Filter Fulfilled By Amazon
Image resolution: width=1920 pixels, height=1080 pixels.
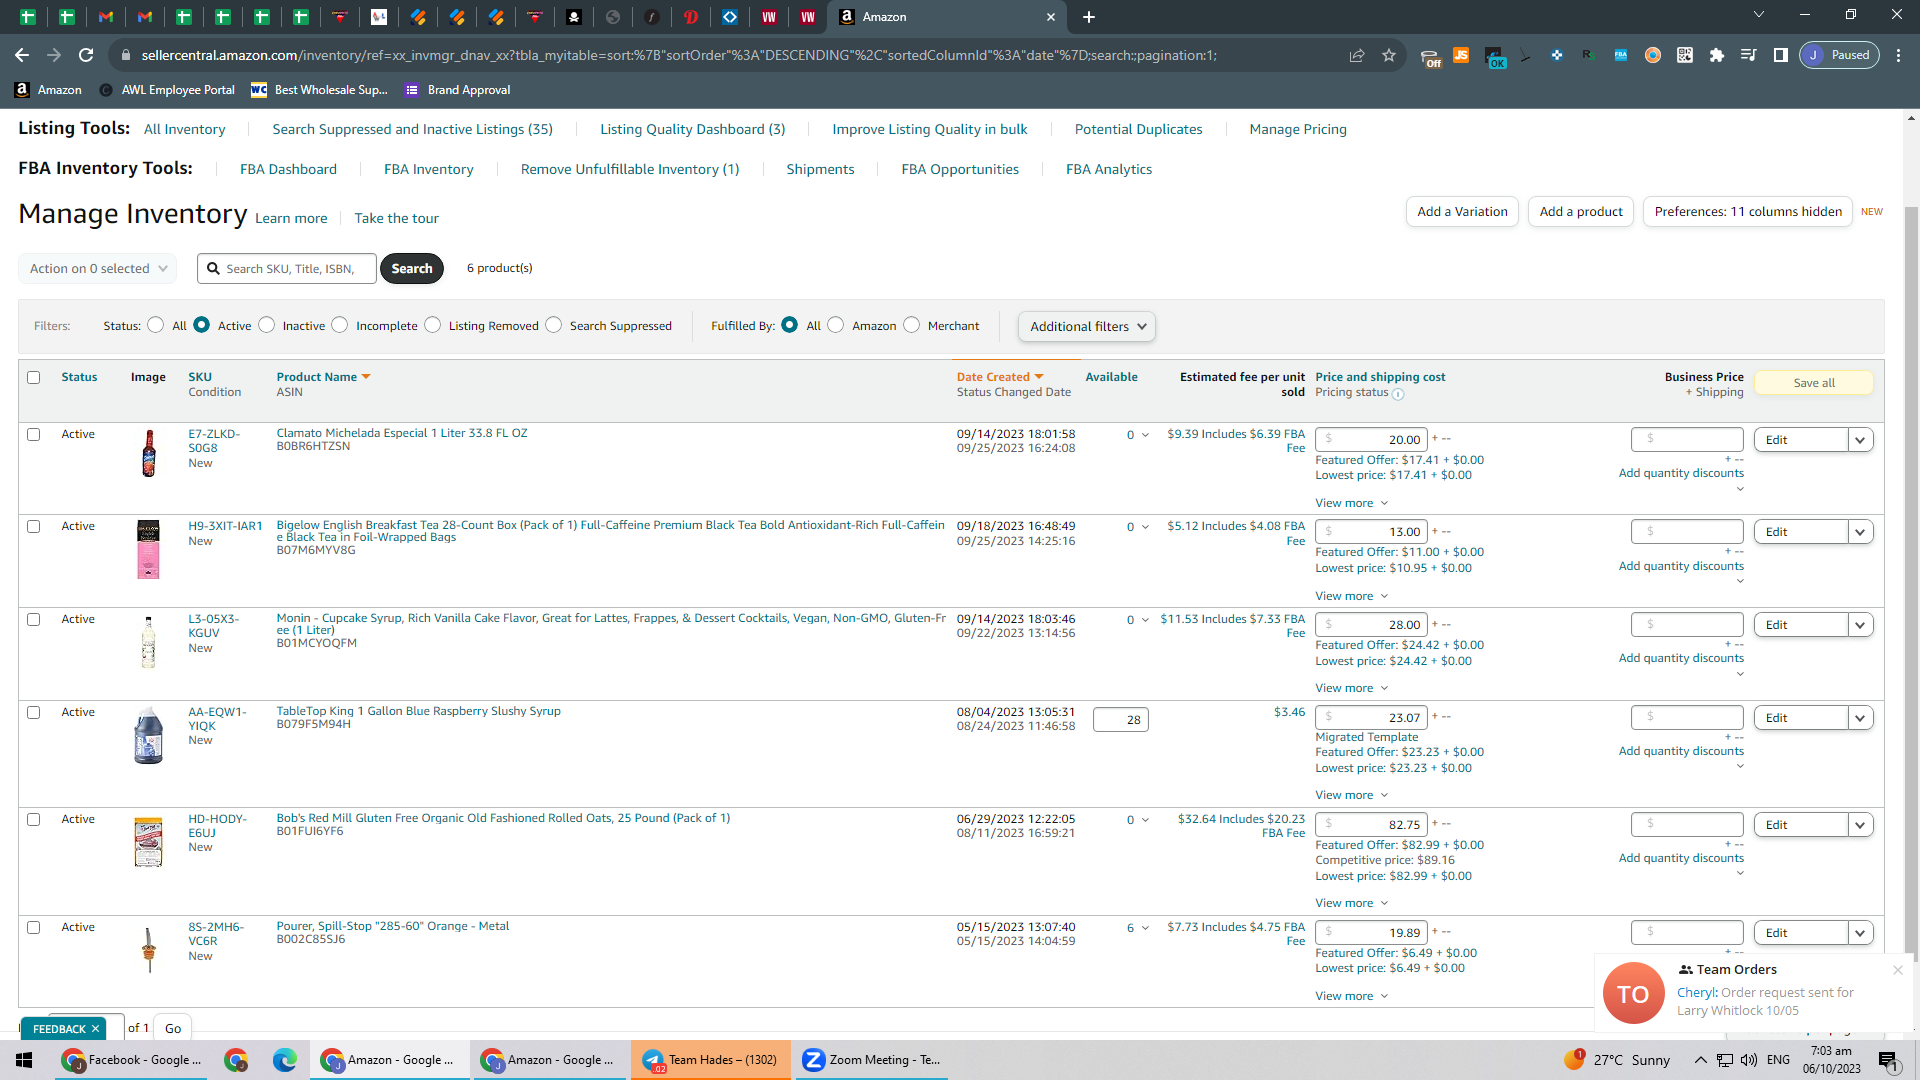click(x=836, y=325)
